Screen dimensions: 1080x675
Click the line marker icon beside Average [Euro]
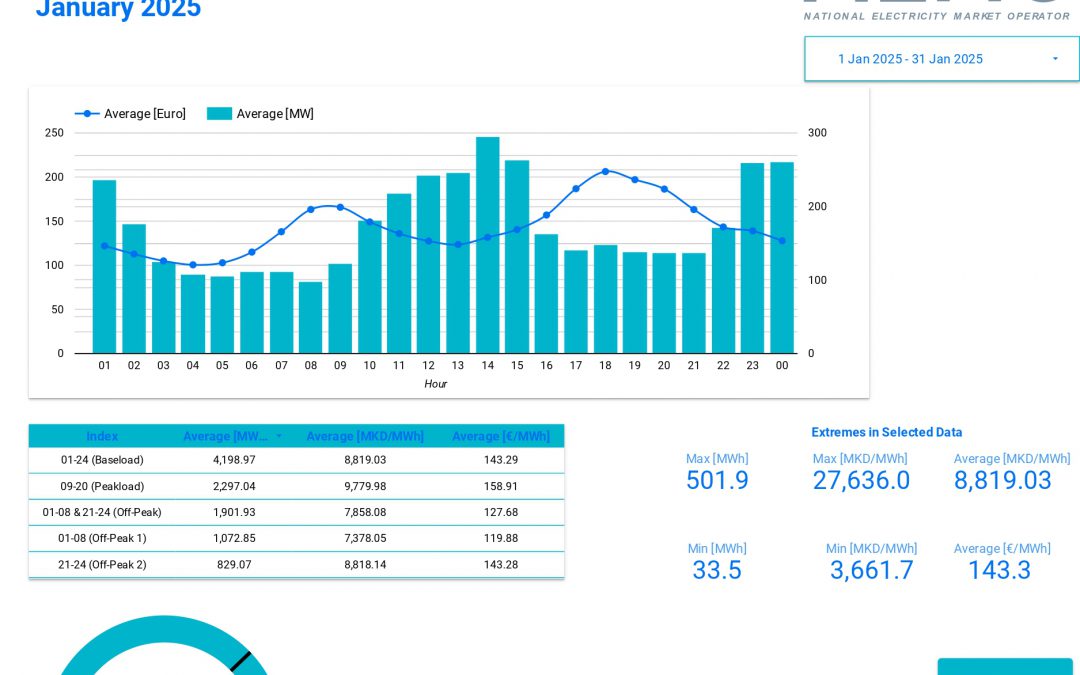tap(85, 113)
